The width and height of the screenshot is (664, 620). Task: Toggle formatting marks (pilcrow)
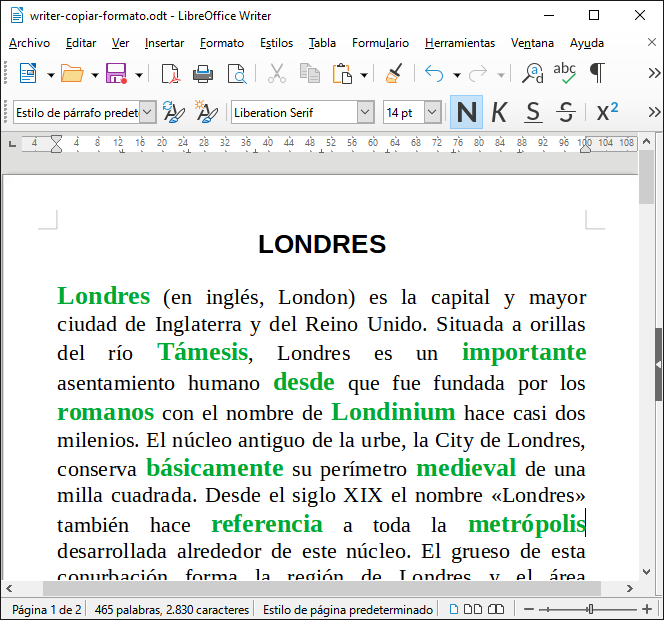tap(597, 73)
